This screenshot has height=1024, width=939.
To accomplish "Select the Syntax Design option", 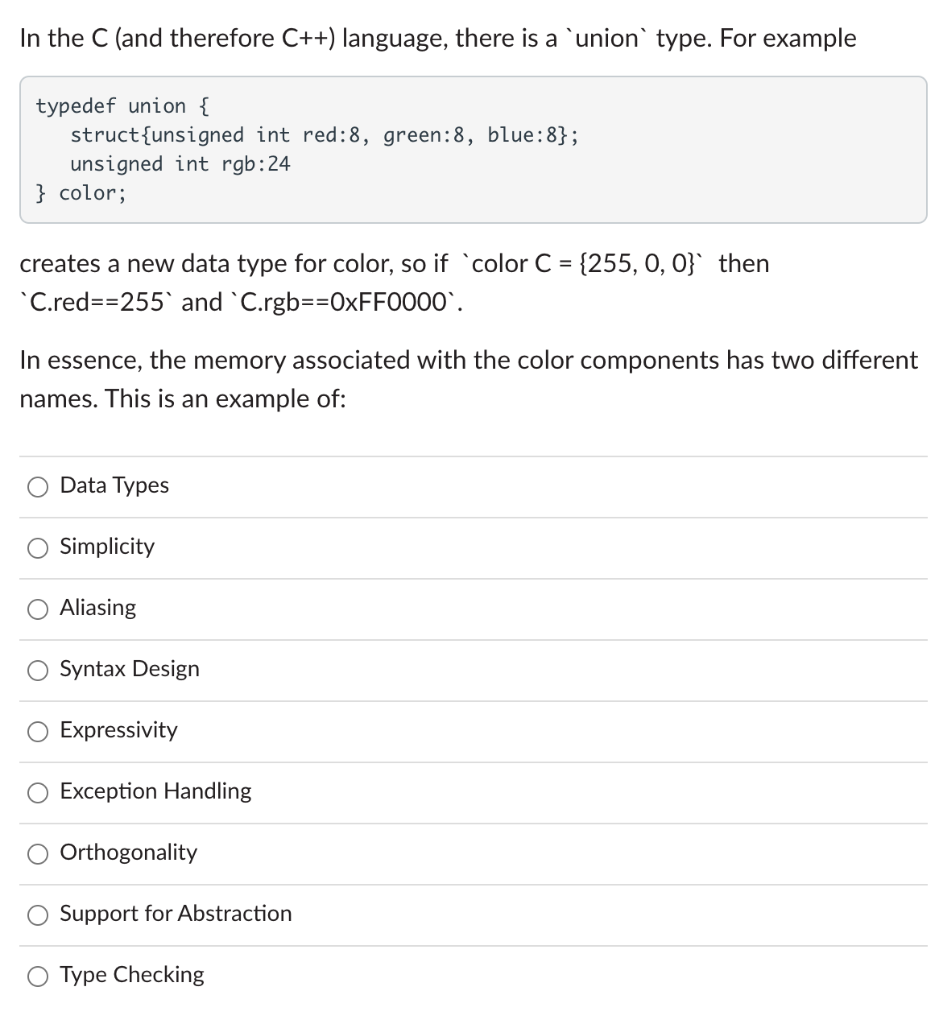I will (x=37, y=670).
